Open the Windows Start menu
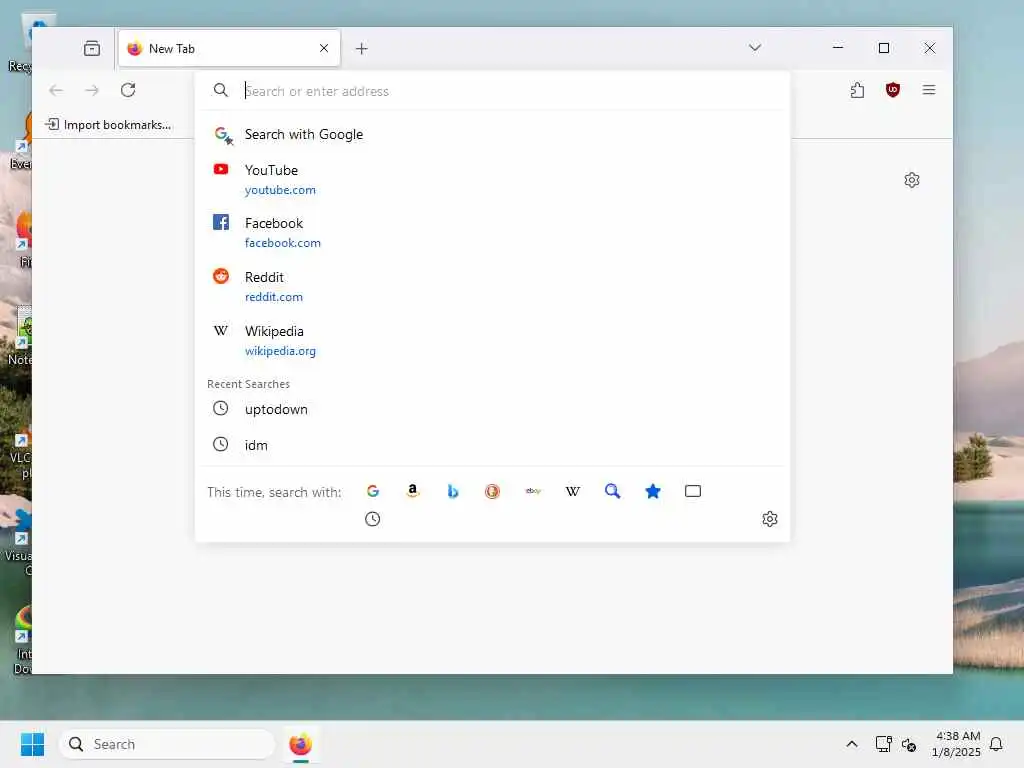The image size is (1024, 768). 32,744
